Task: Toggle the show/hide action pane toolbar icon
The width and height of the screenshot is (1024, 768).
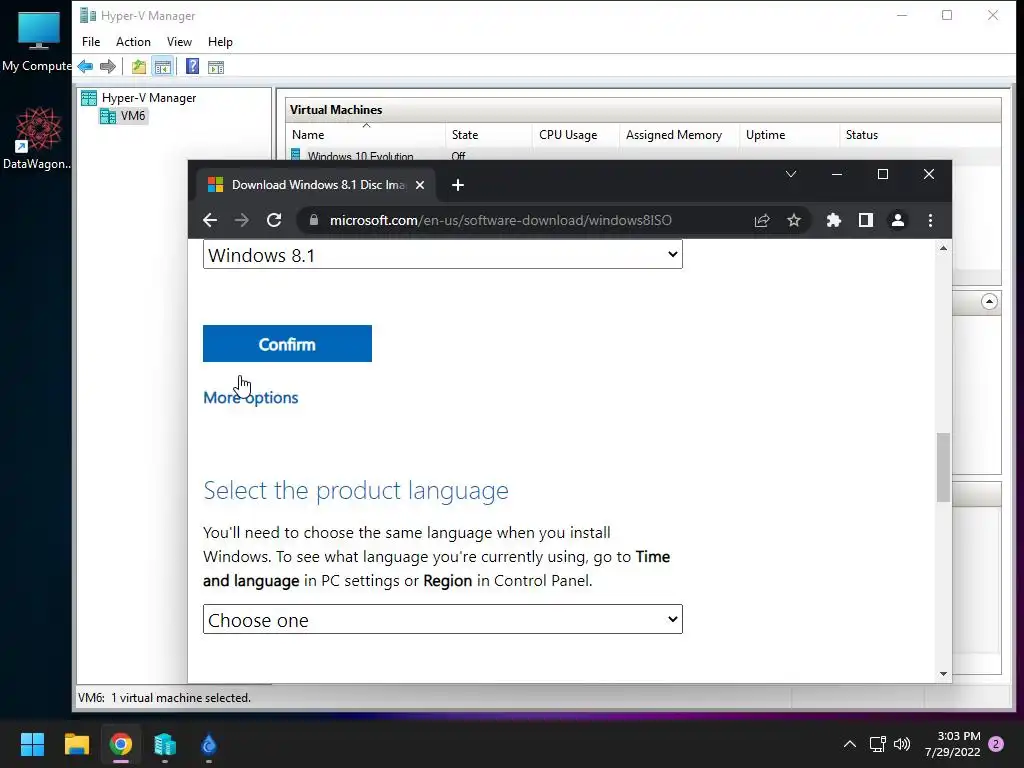Action: point(216,67)
